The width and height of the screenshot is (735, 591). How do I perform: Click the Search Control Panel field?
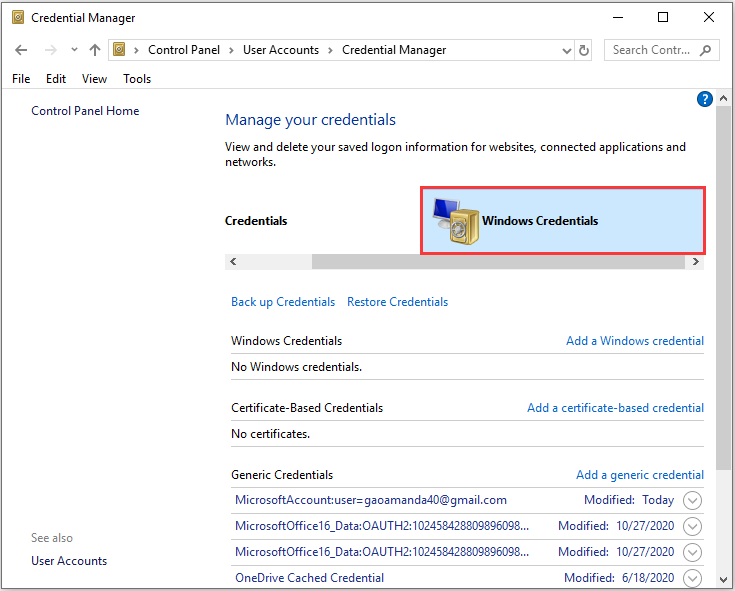coord(650,50)
